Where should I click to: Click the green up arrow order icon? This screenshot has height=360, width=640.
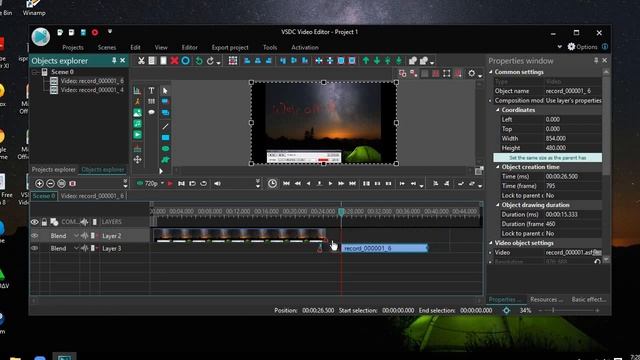point(366,61)
